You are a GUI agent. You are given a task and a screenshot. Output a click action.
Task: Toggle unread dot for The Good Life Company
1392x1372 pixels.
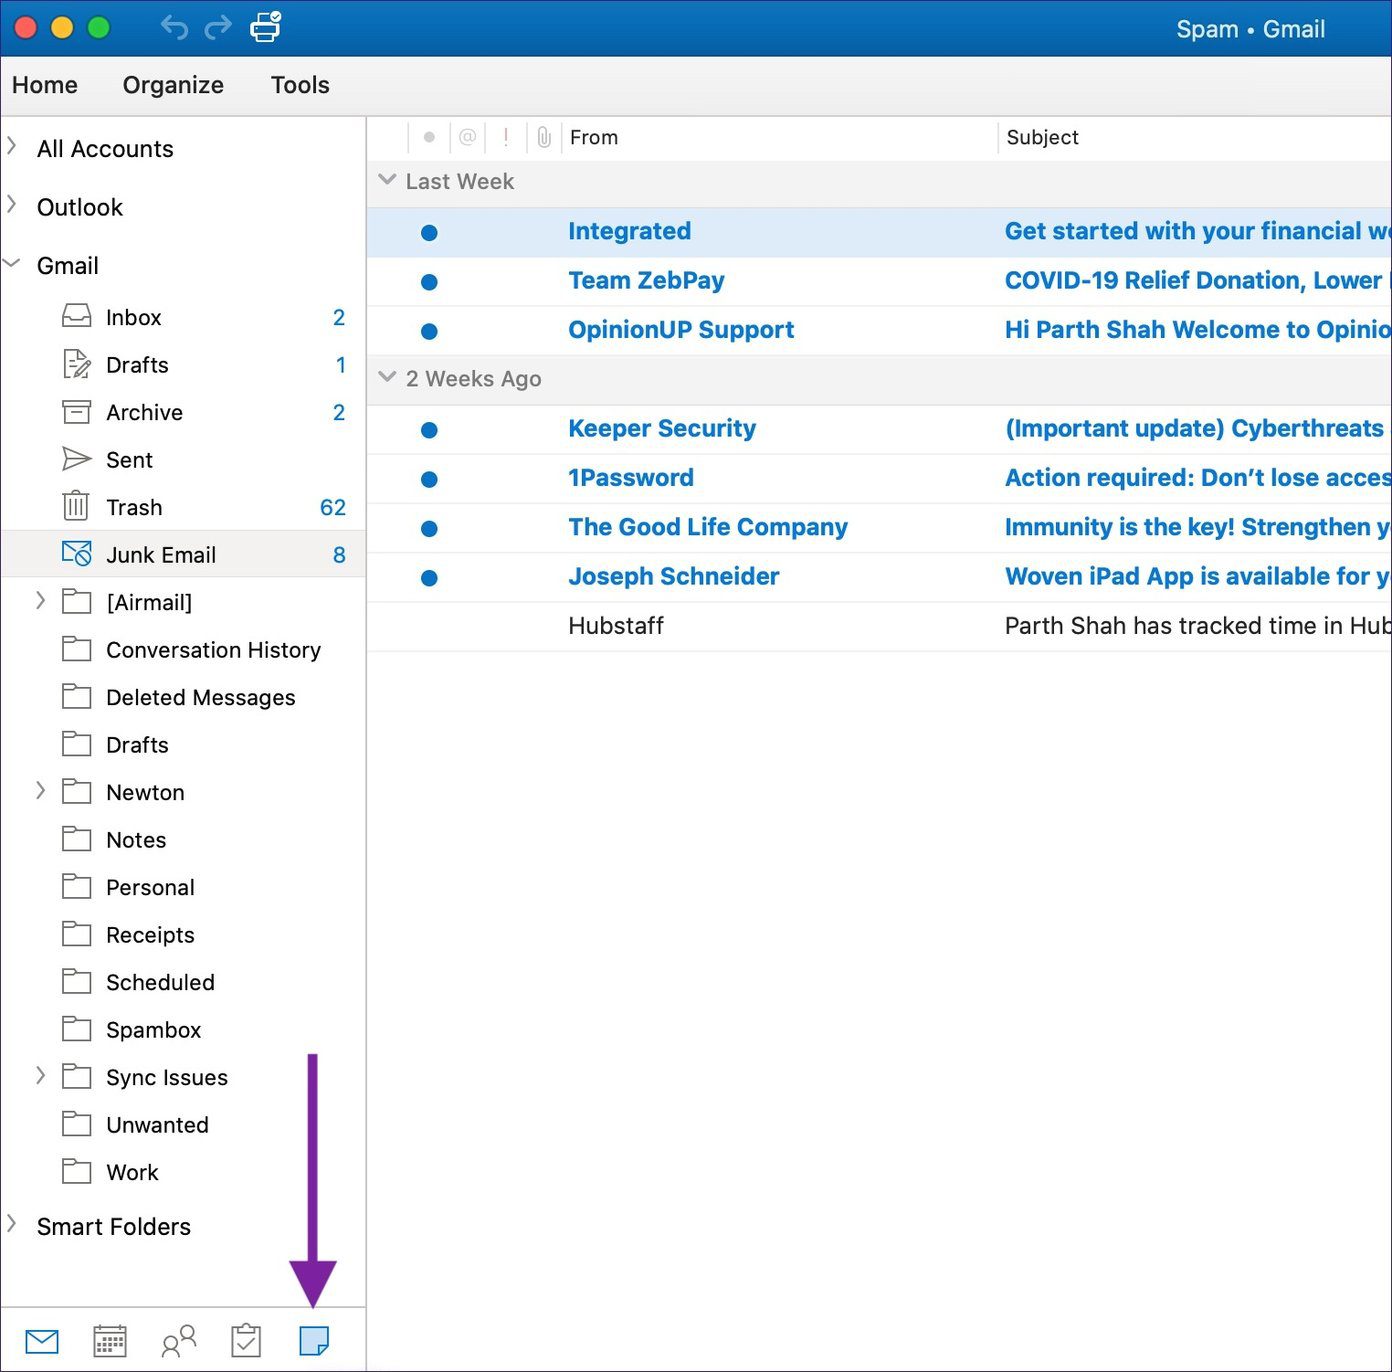tap(429, 528)
